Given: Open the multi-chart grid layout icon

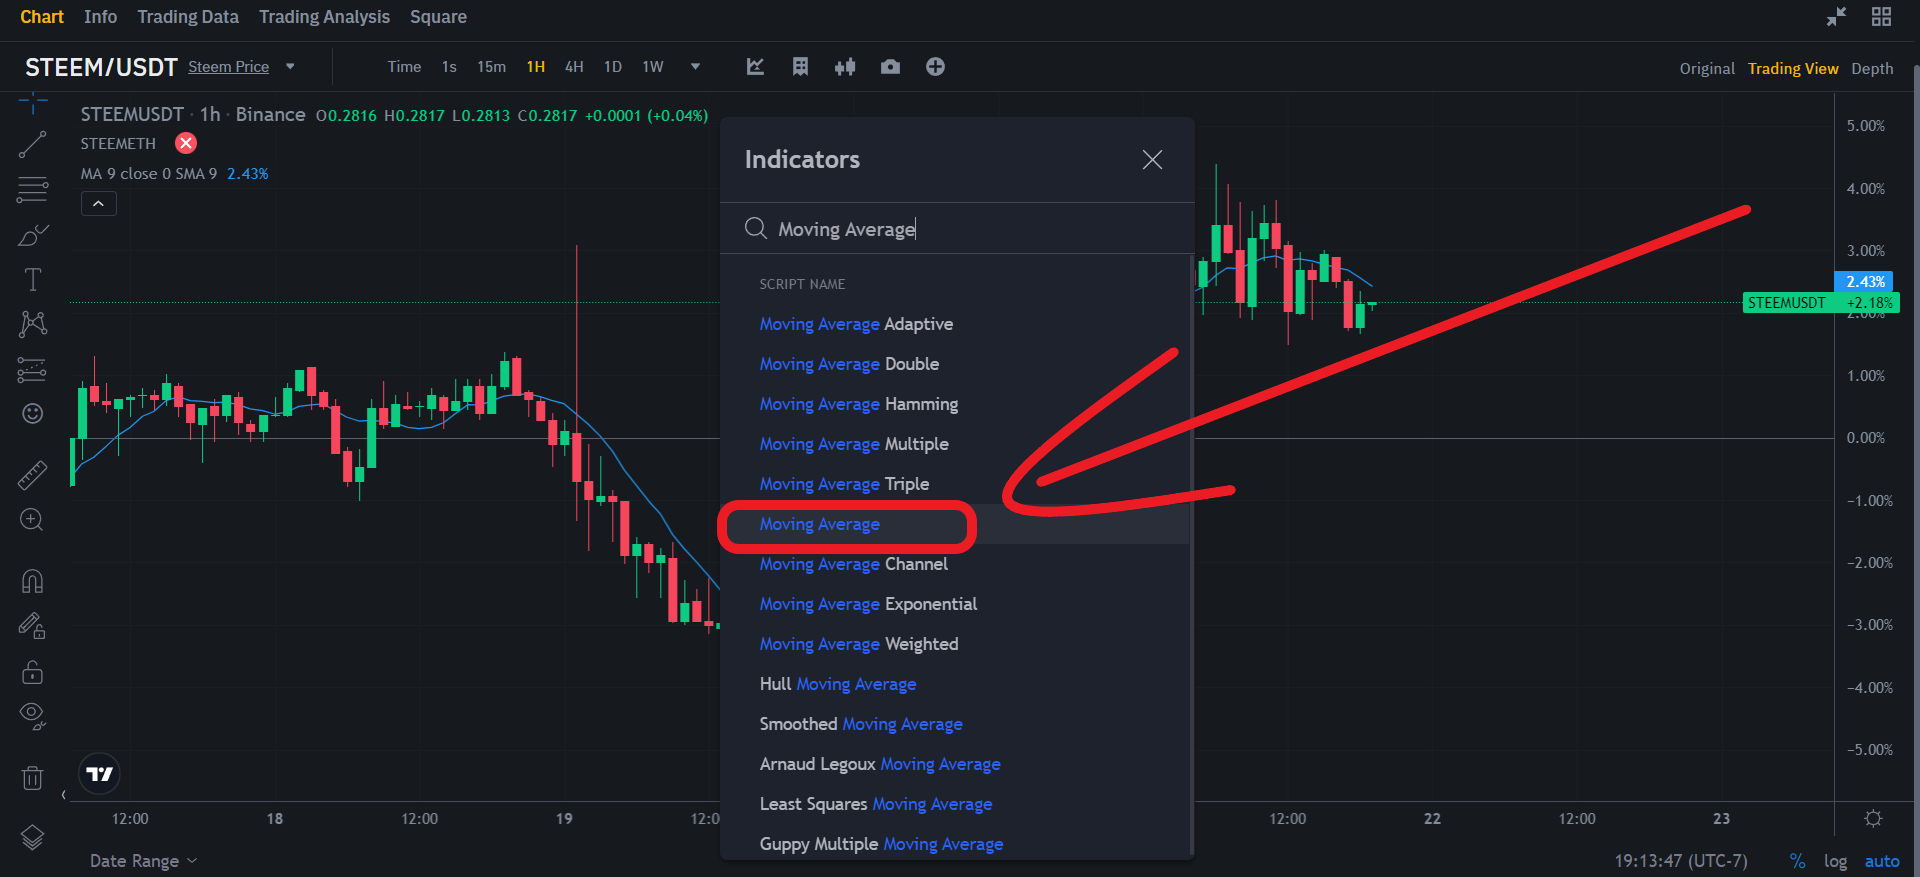Looking at the screenshot, I should click(1881, 17).
